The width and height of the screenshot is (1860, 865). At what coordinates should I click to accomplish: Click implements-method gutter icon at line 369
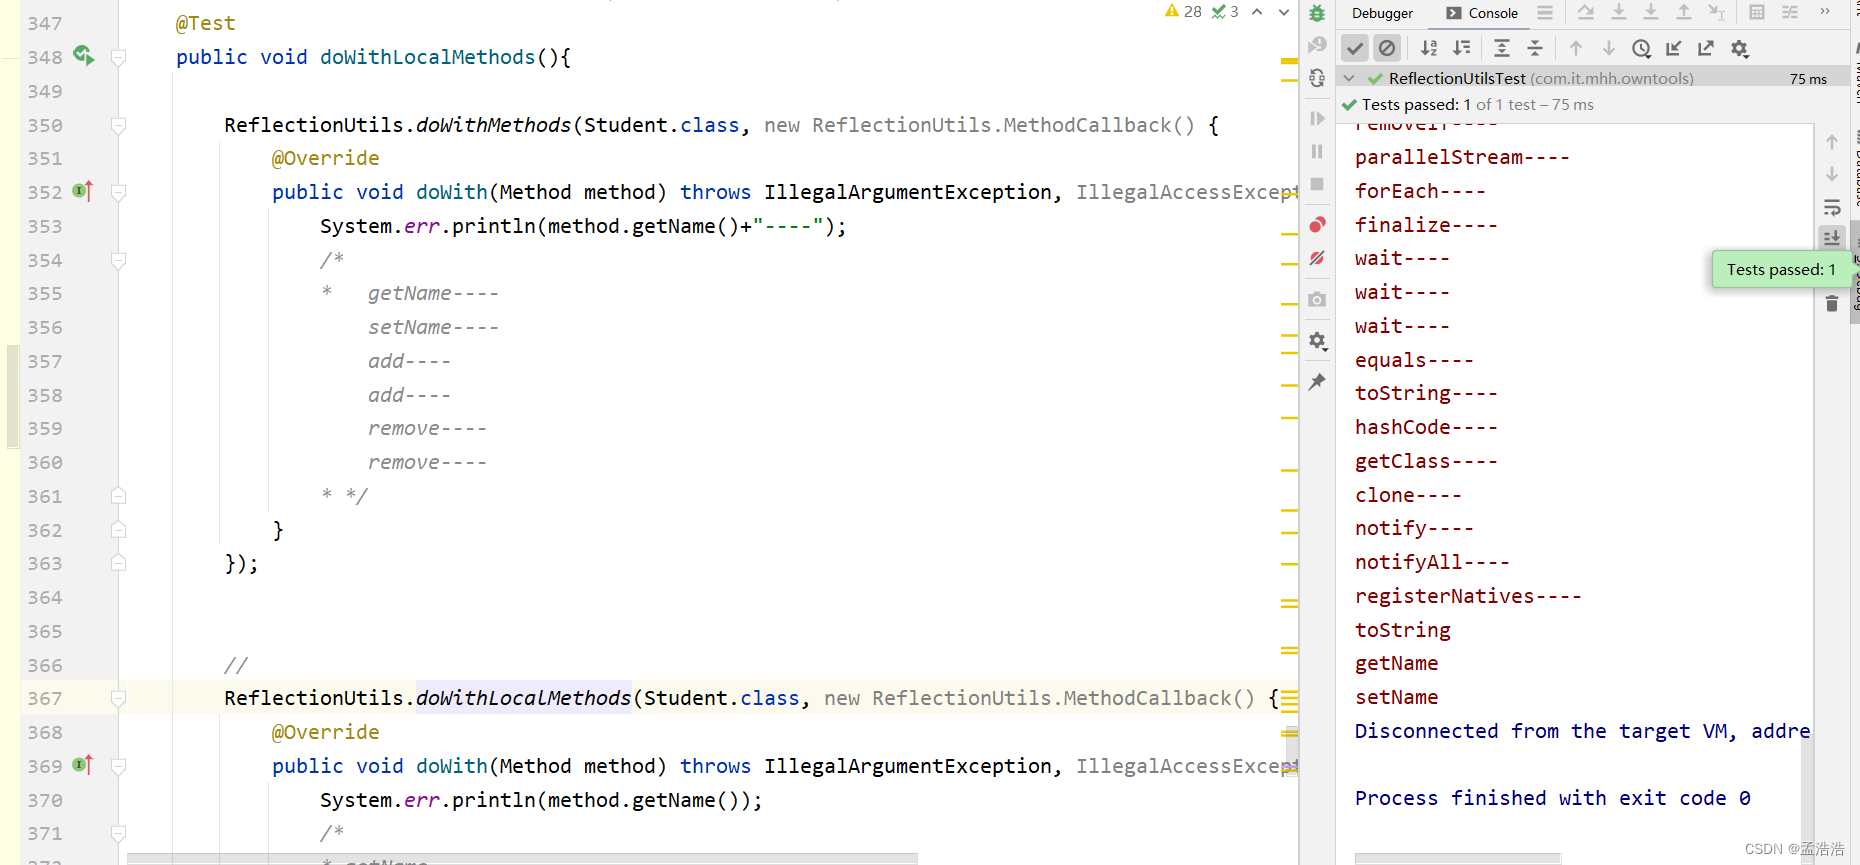click(x=83, y=764)
